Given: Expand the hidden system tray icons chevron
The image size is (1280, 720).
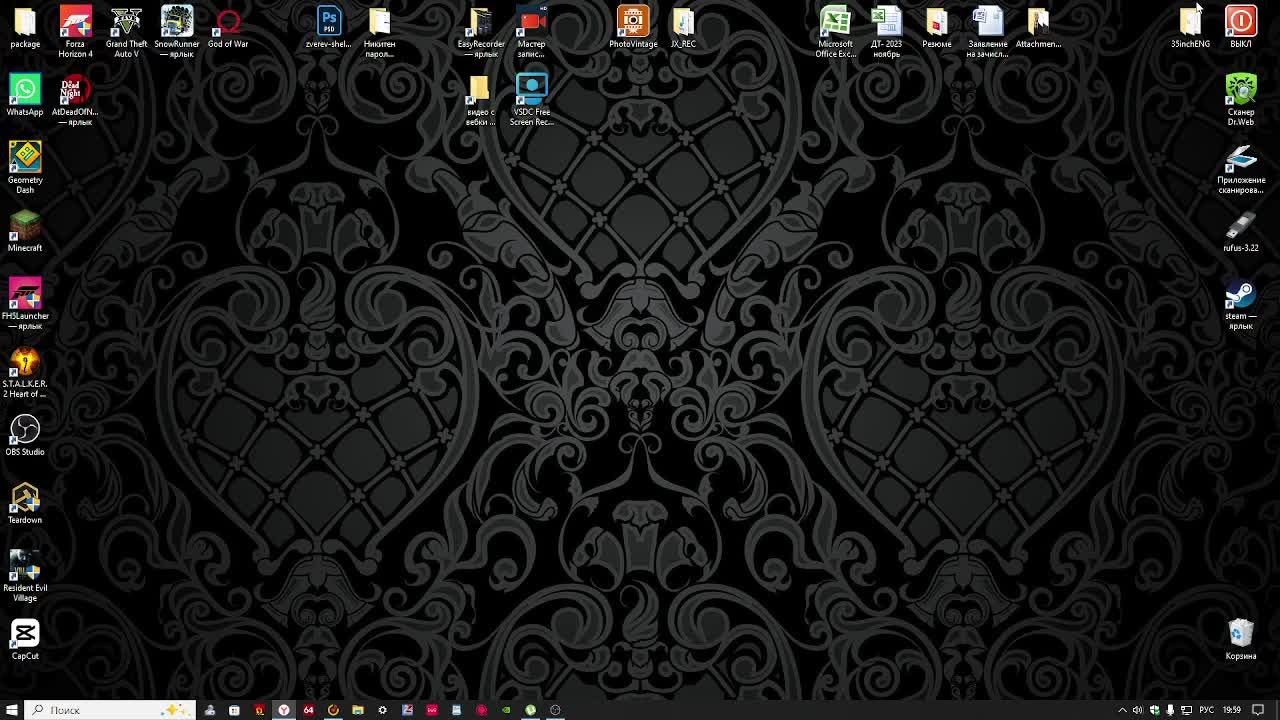Looking at the screenshot, I should (1122, 710).
